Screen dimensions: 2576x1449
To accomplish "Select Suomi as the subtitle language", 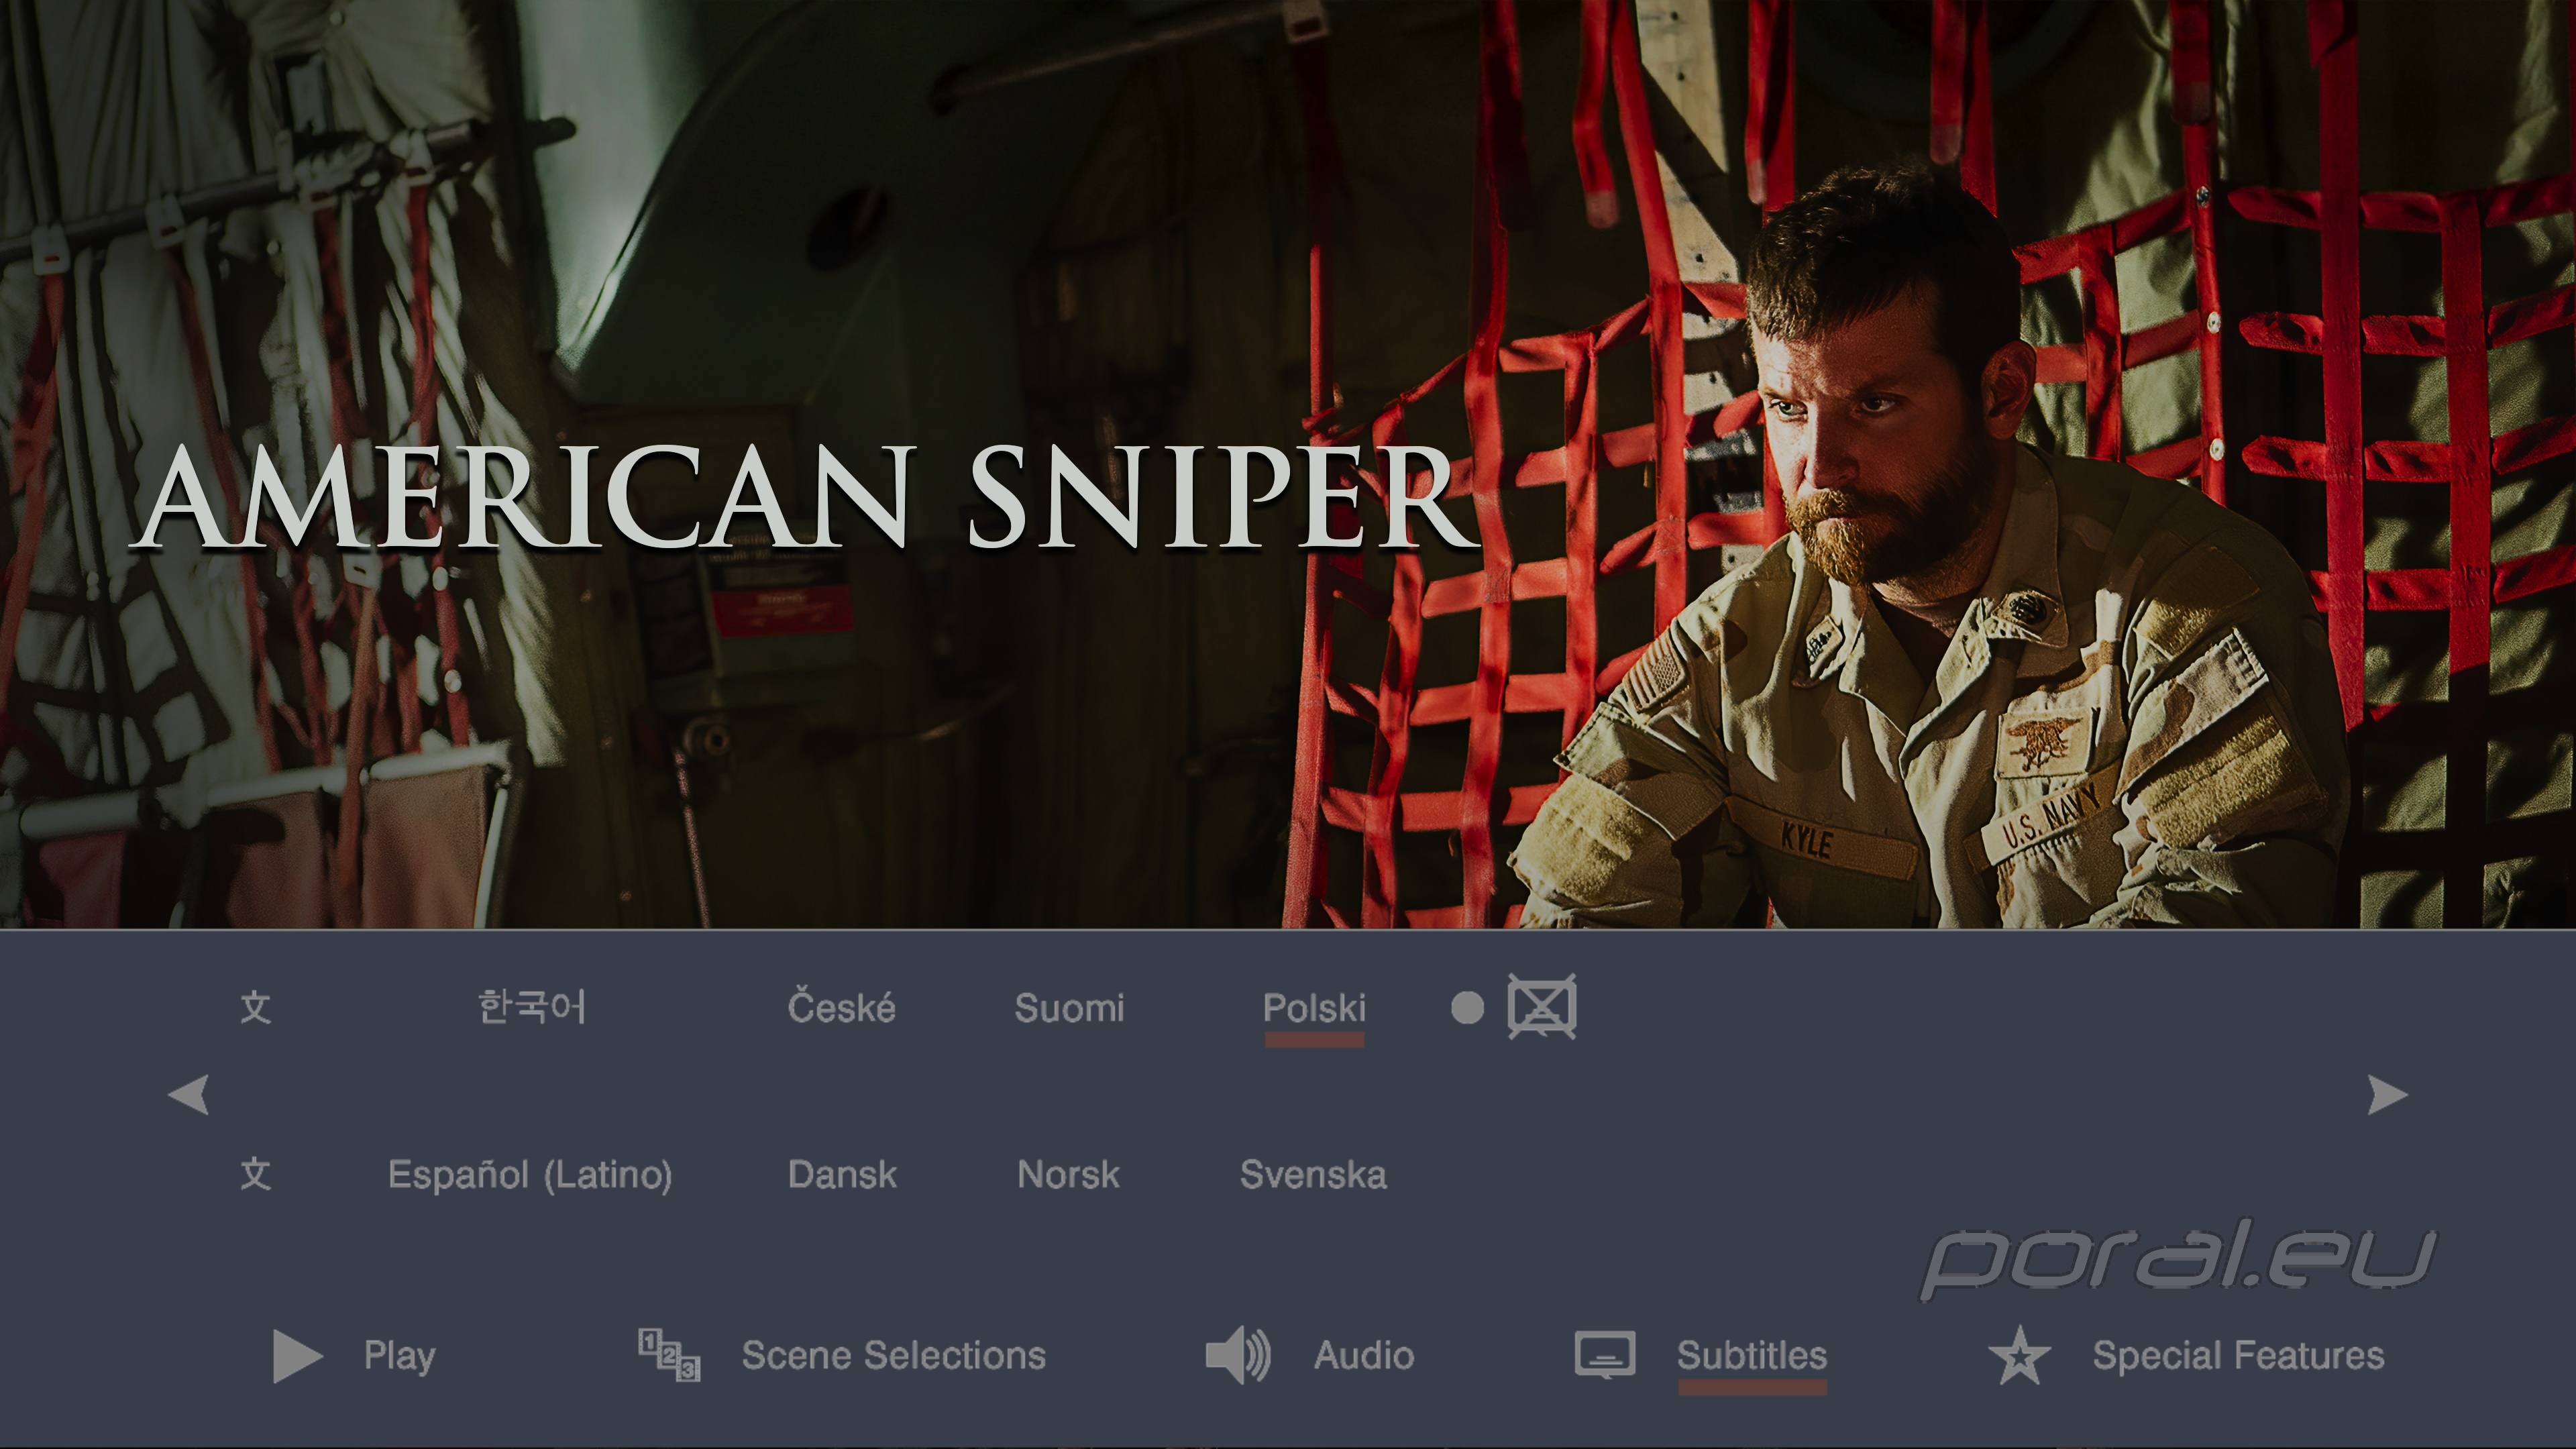I will (1069, 1008).
